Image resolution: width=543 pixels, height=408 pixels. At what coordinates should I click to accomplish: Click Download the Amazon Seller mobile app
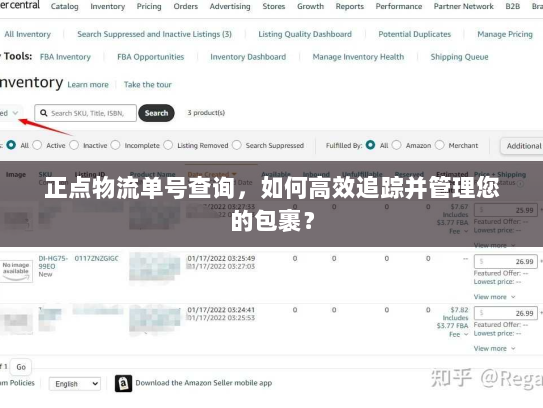click(x=204, y=383)
